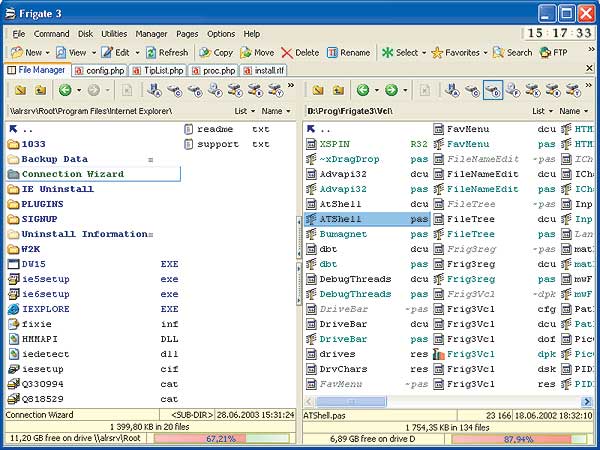Viewport: 600px width, 450px height.
Task: Click the Search toolbar icon
Action: tap(498, 52)
